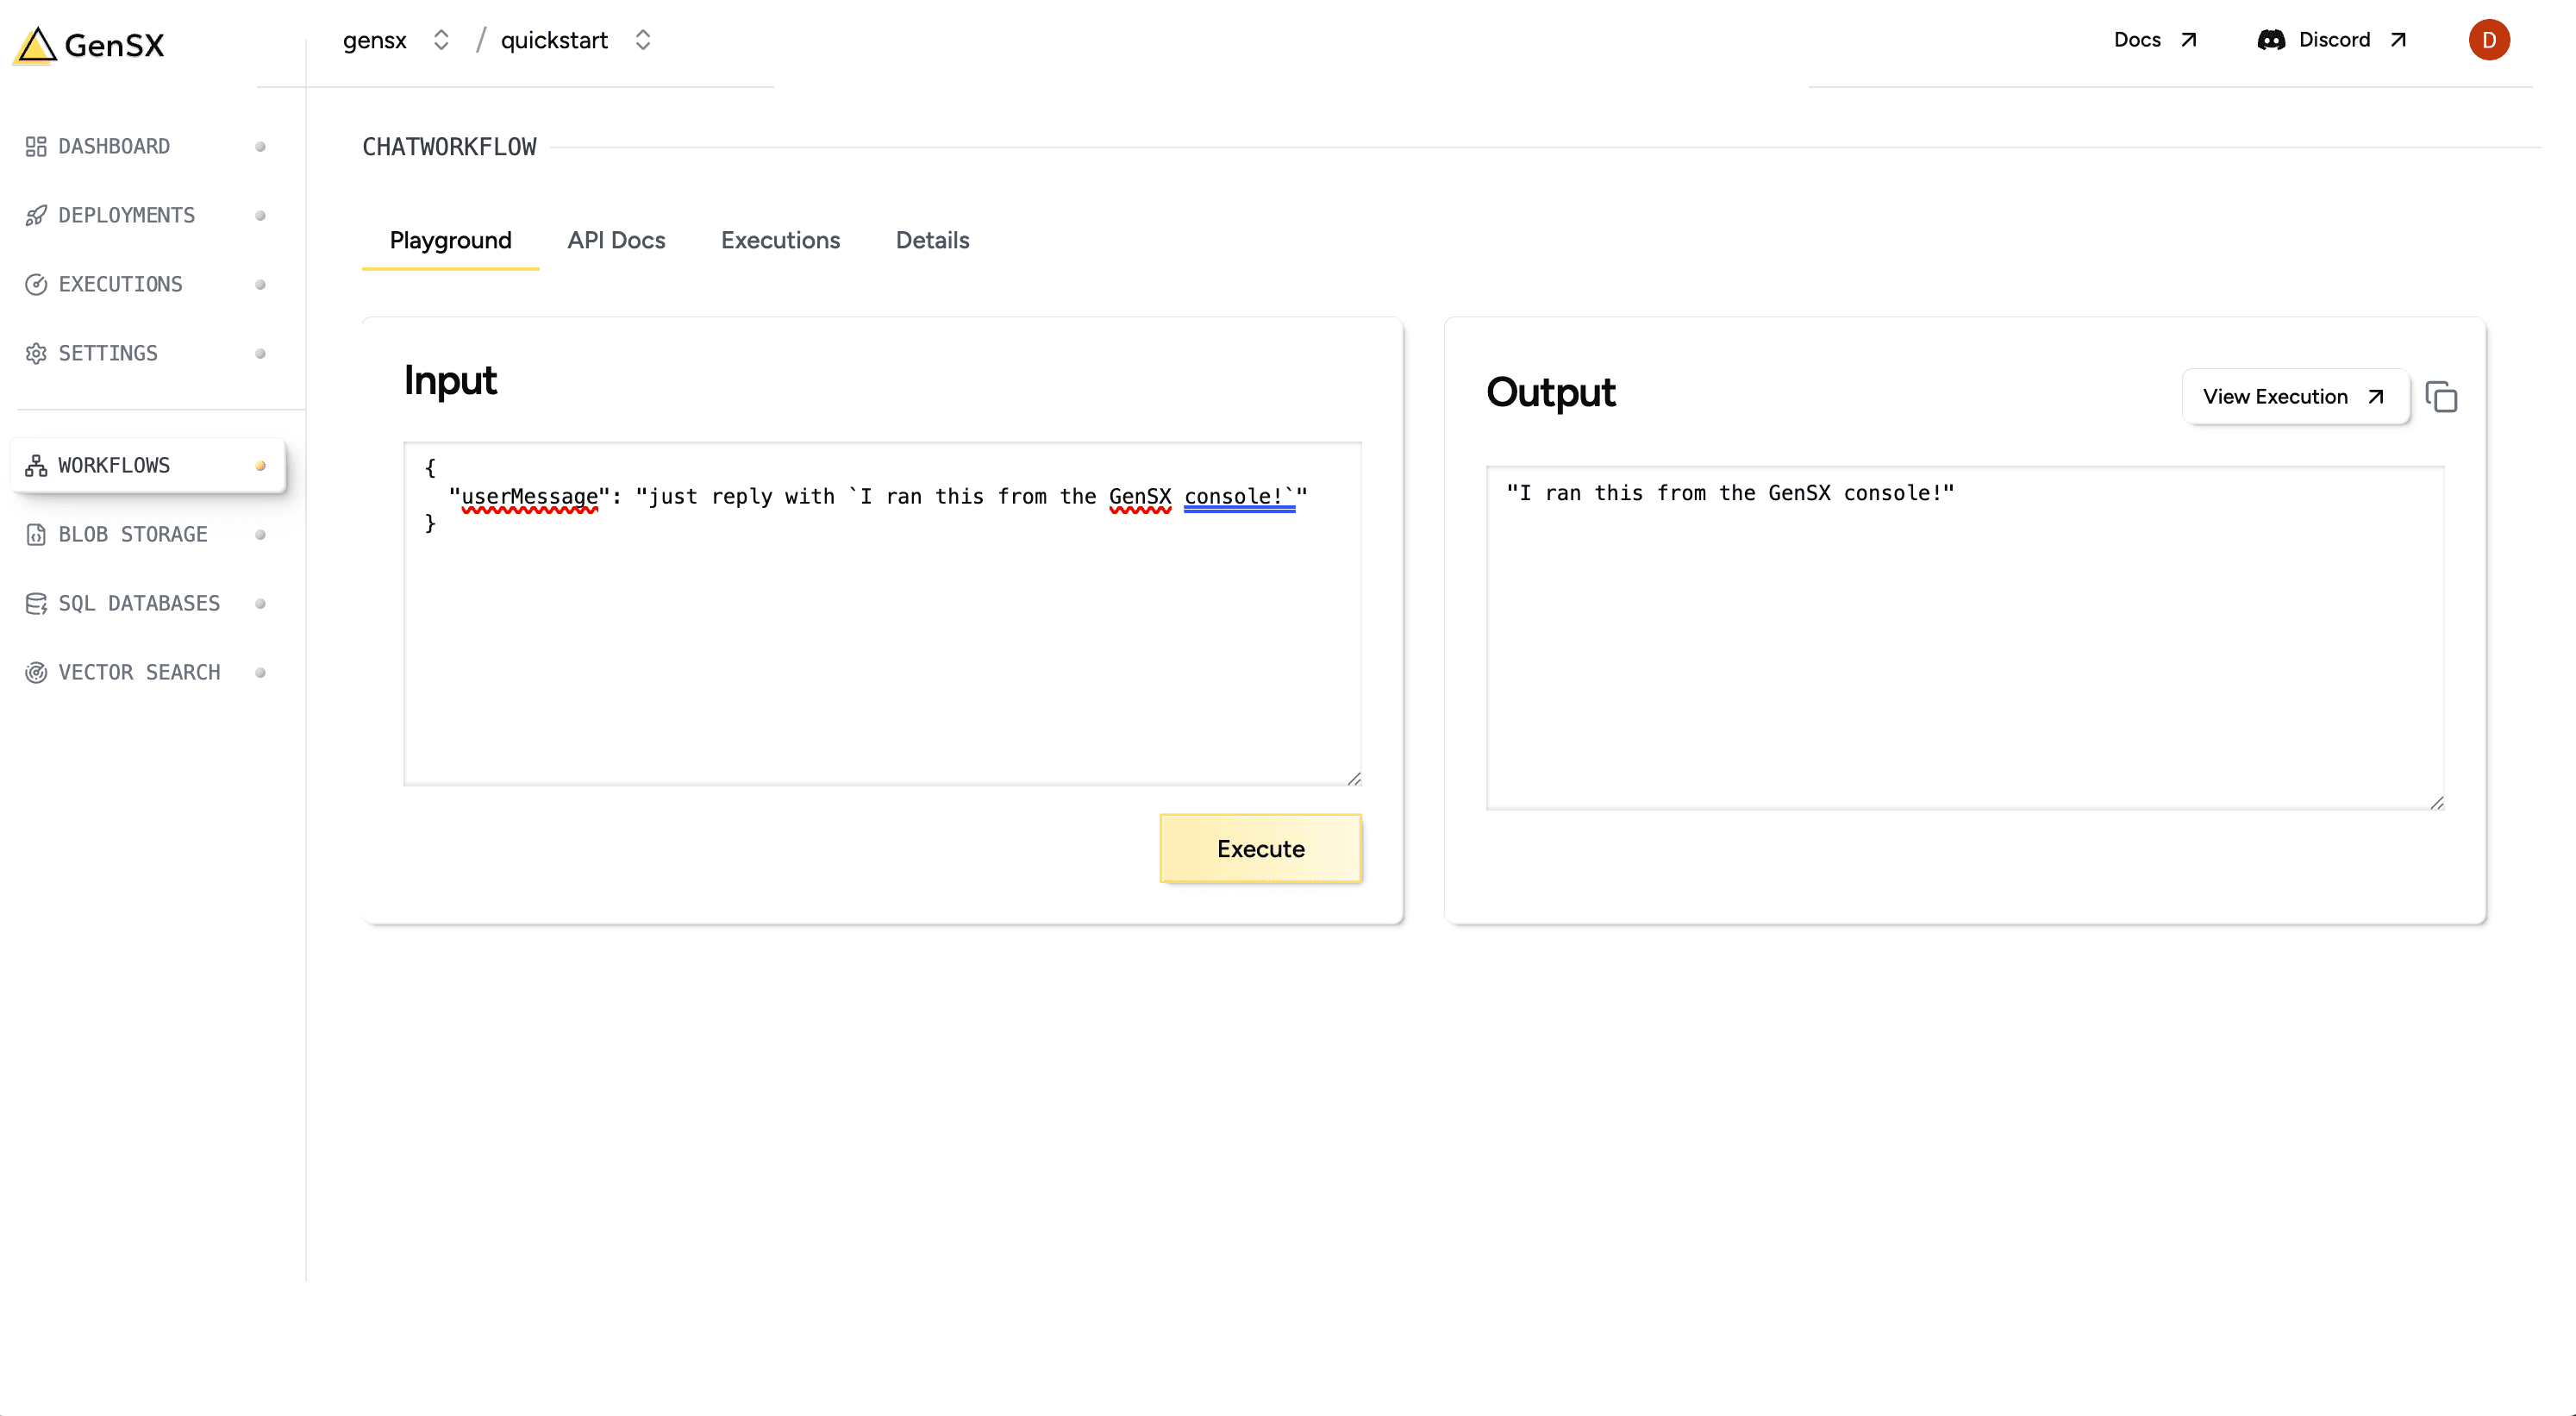This screenshot has height=1416, width=2576.
Task: Expand the quickstart project switcher
Action: (643, 40)
